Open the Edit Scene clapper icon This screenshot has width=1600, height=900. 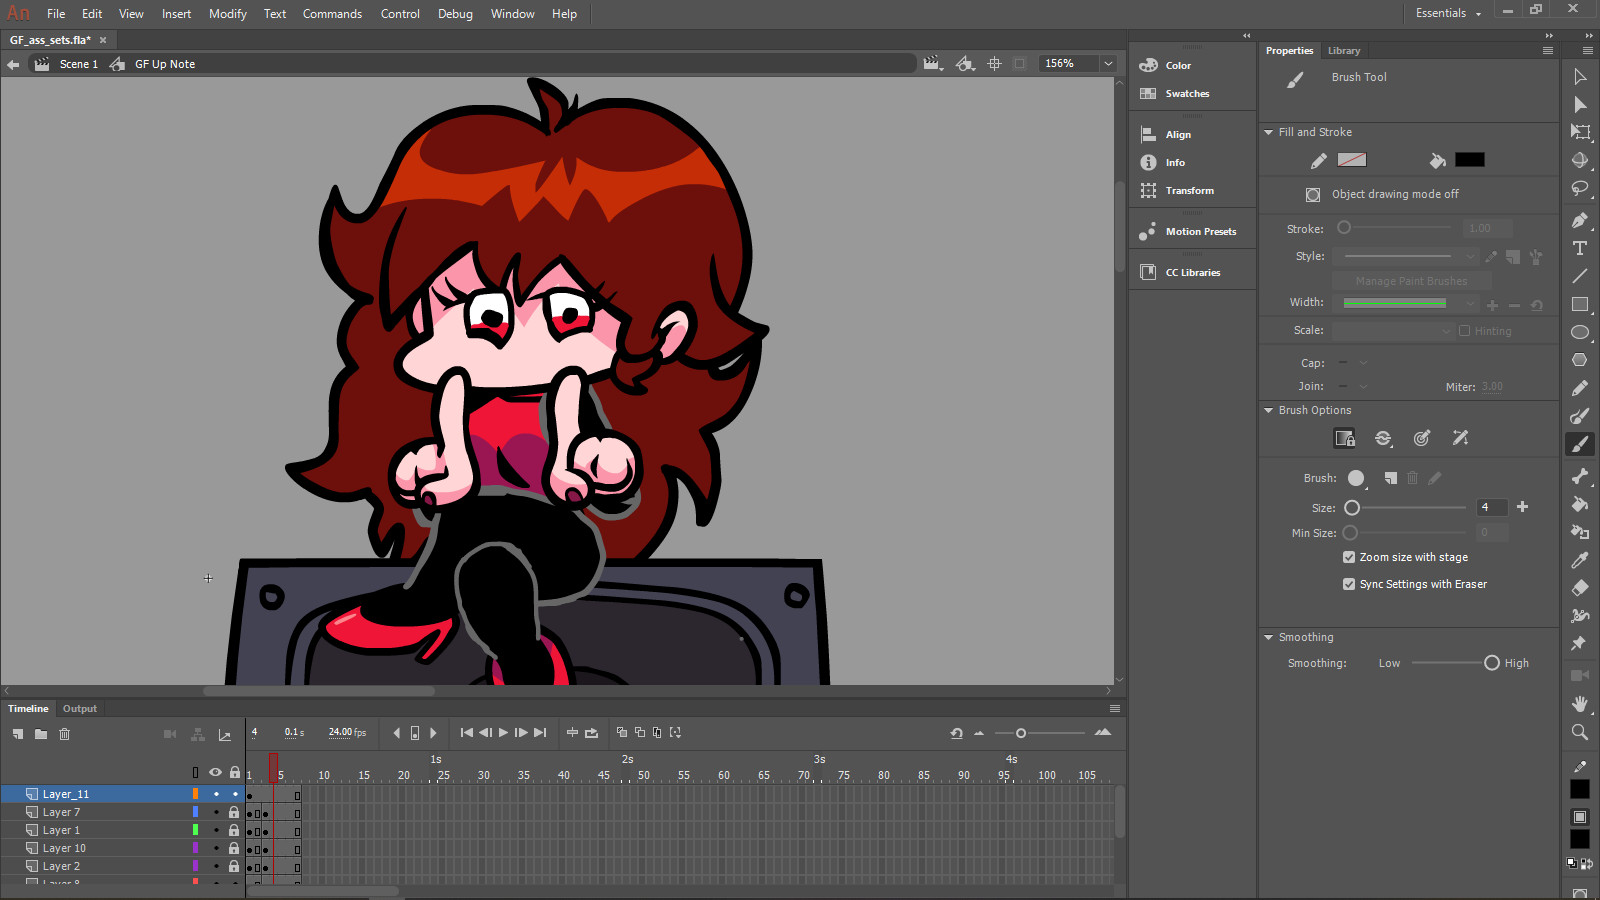pos(932,63)
